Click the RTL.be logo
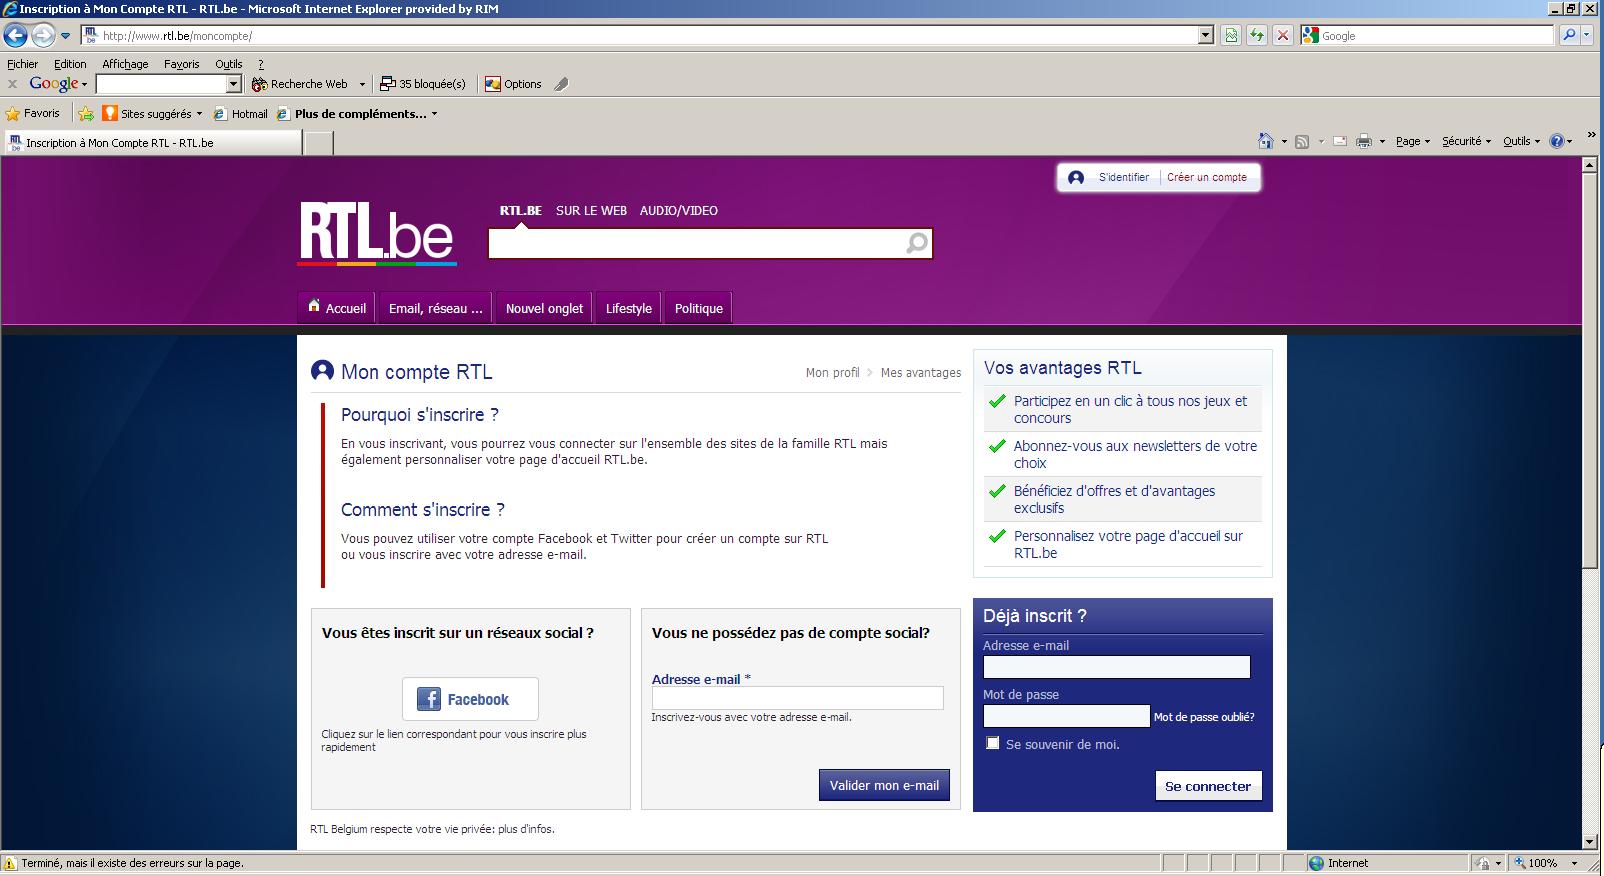Viewport: 1604px width, 876px height. pyautogui.click(x=377, y=233)
